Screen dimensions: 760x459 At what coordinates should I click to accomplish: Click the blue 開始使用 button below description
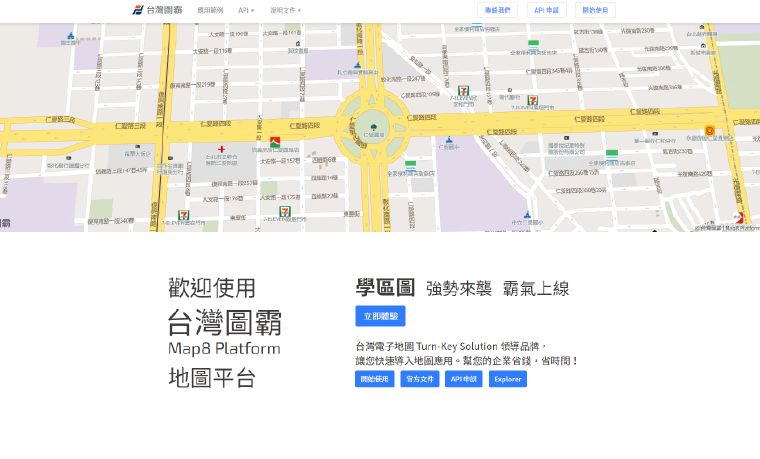(375, 379)
